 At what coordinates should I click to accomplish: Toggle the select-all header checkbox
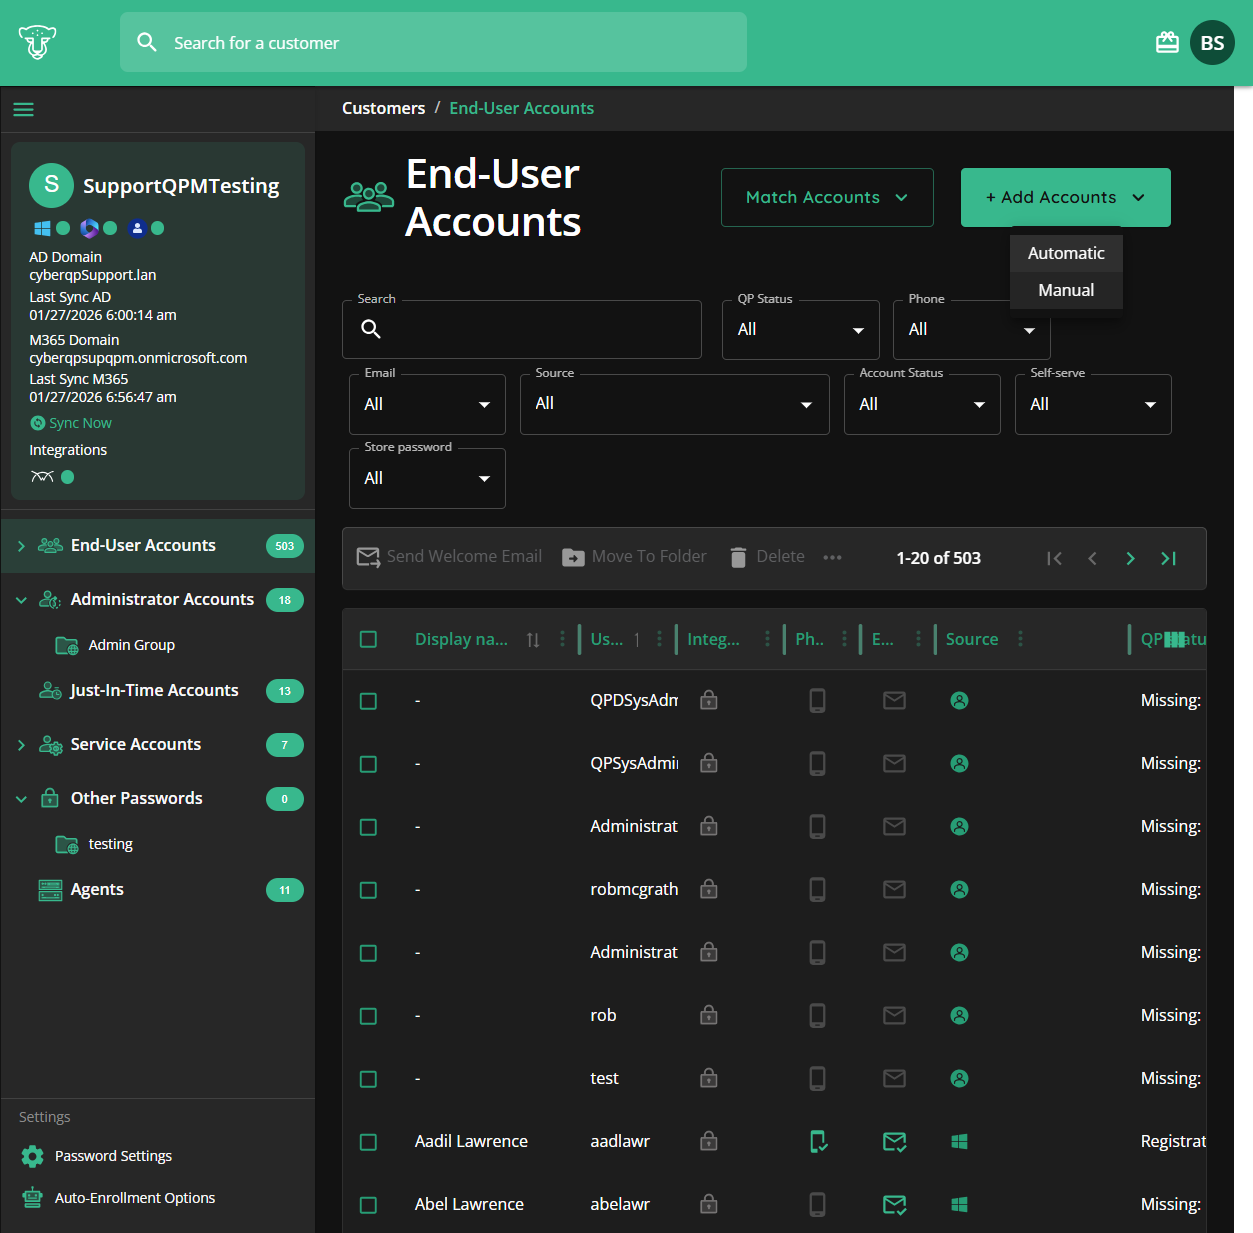point(368,639)
